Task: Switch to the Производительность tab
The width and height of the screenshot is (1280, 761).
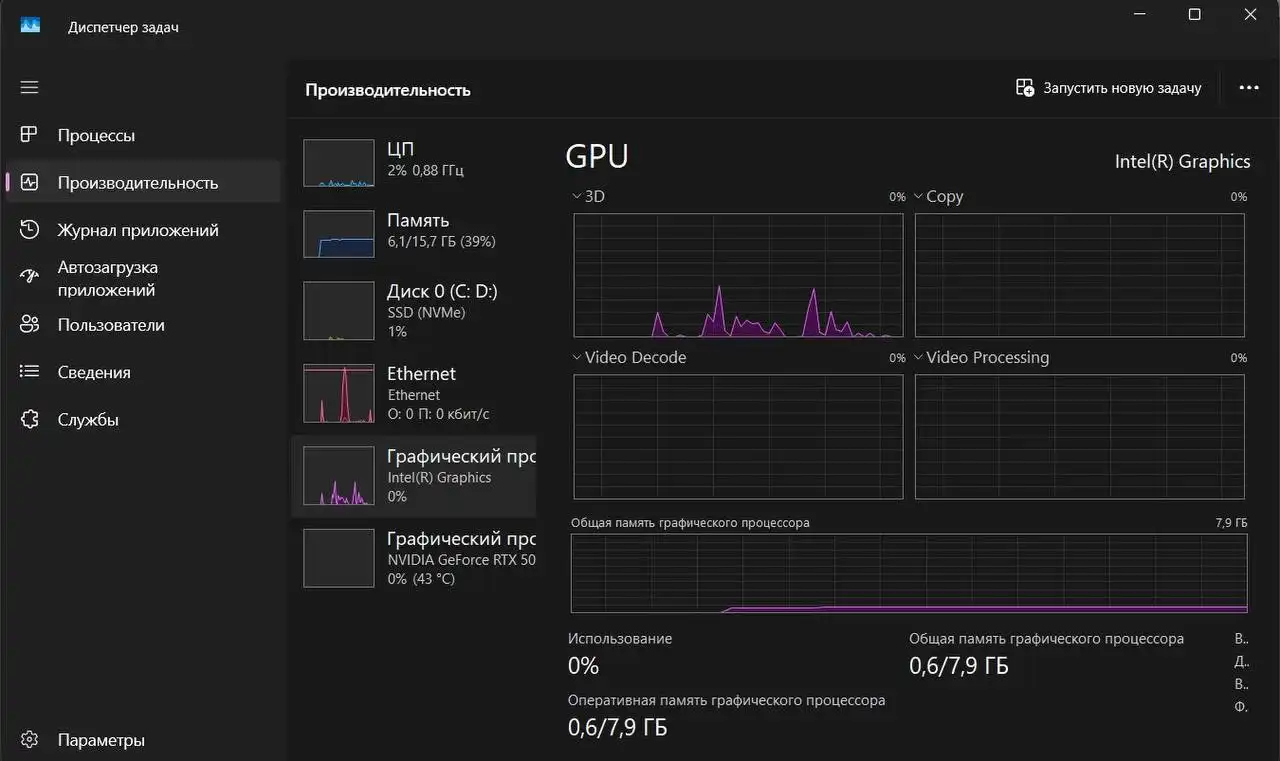Action: [137, 183]
